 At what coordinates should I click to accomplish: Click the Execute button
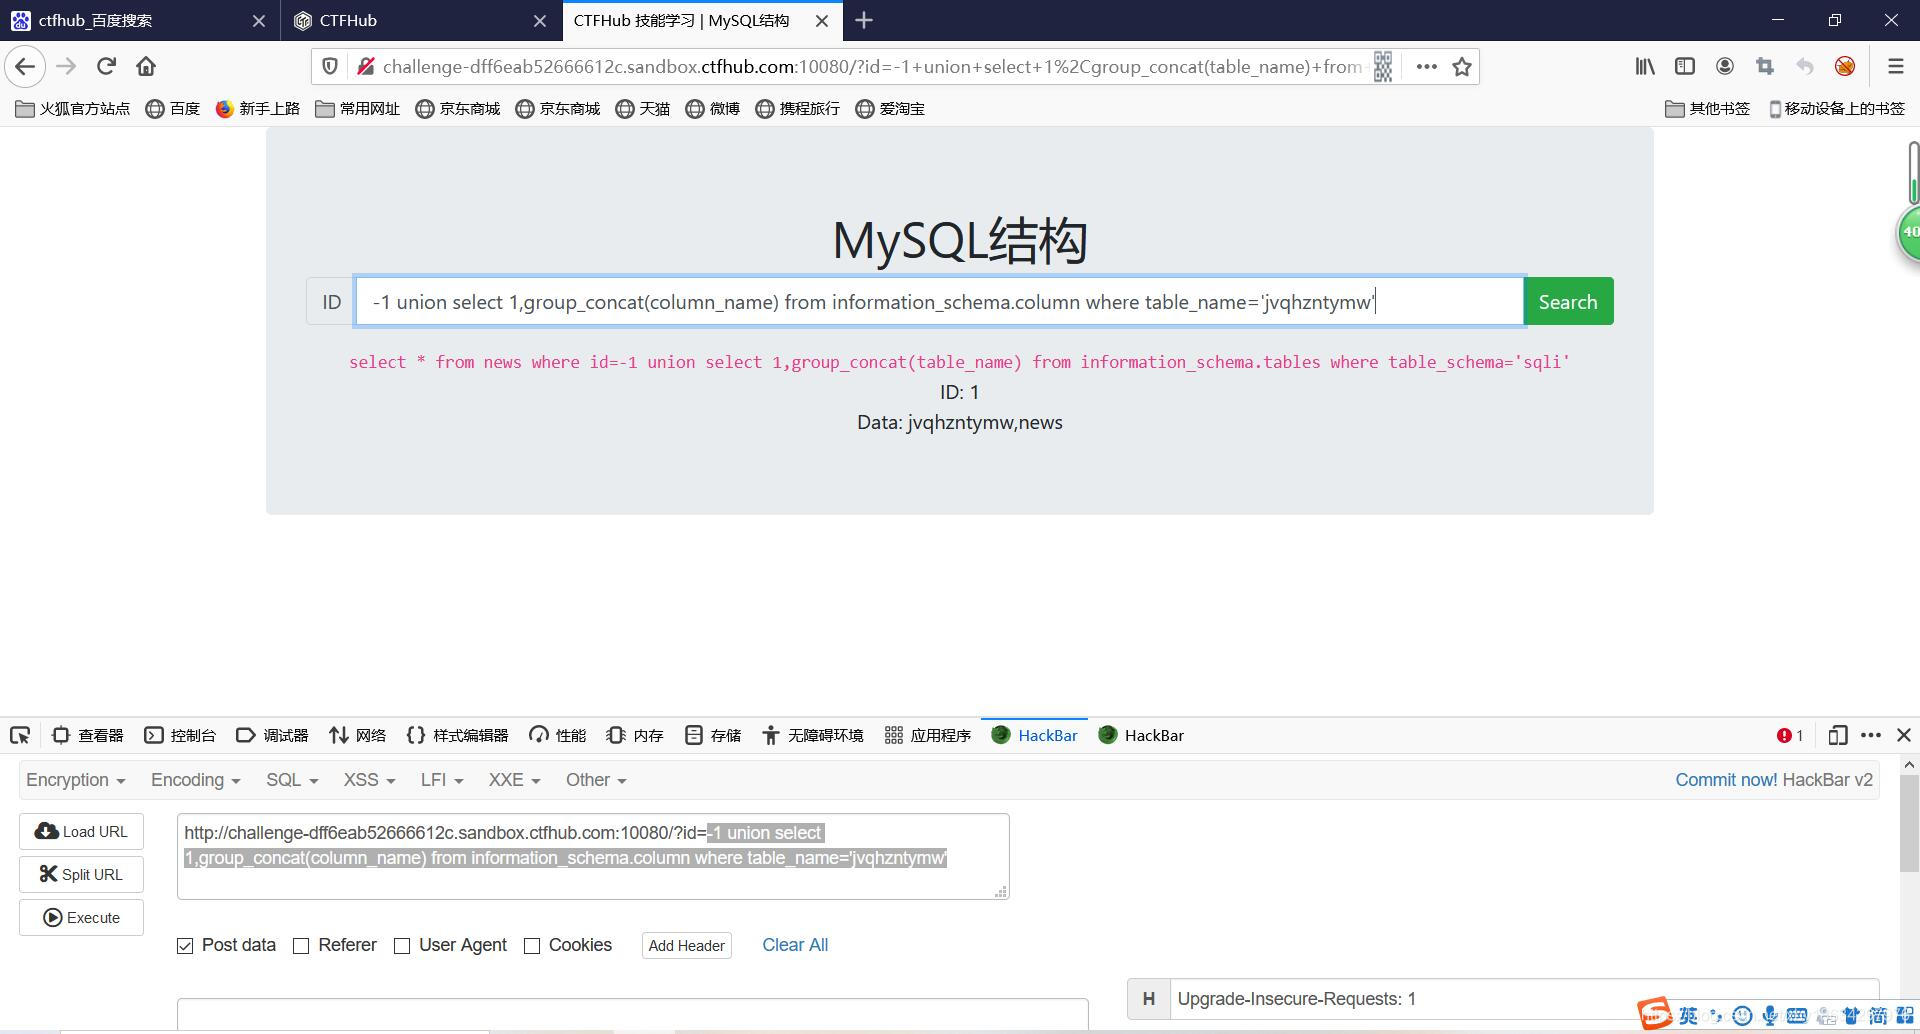click(81, 918)
